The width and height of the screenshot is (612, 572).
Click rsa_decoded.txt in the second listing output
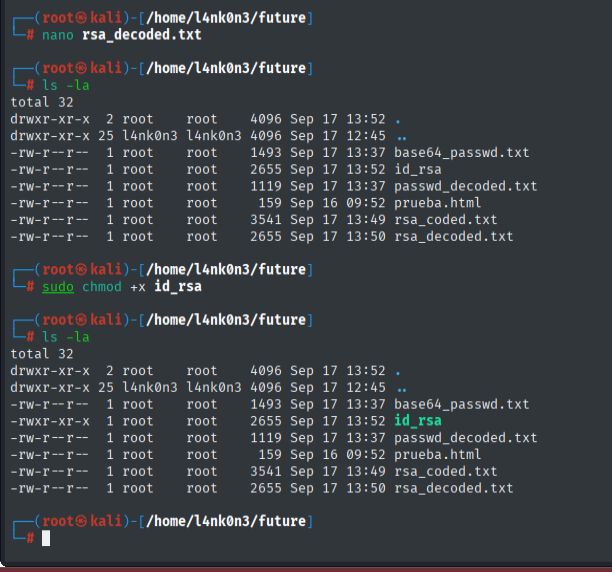point(453,488)
